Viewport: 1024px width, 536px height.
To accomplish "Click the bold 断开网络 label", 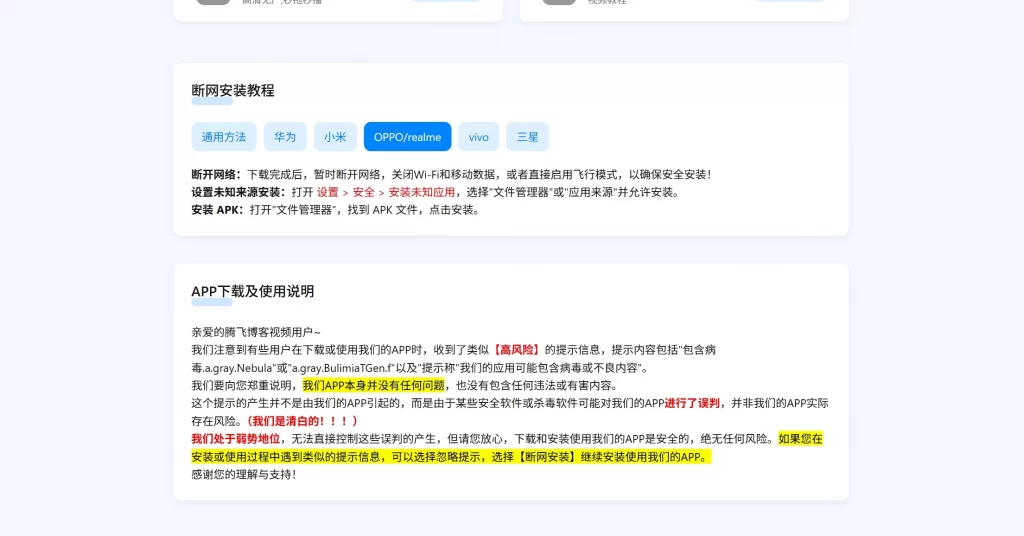I will 216,174.
